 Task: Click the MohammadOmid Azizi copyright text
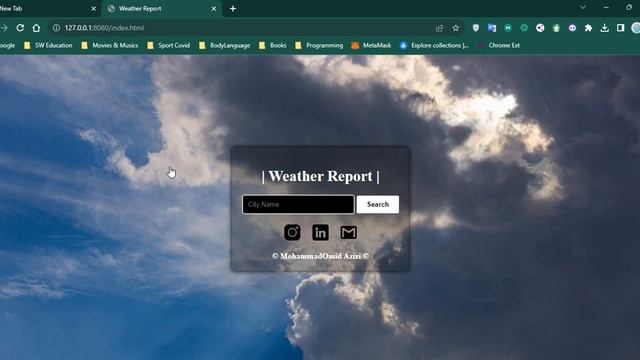(320, 256)
